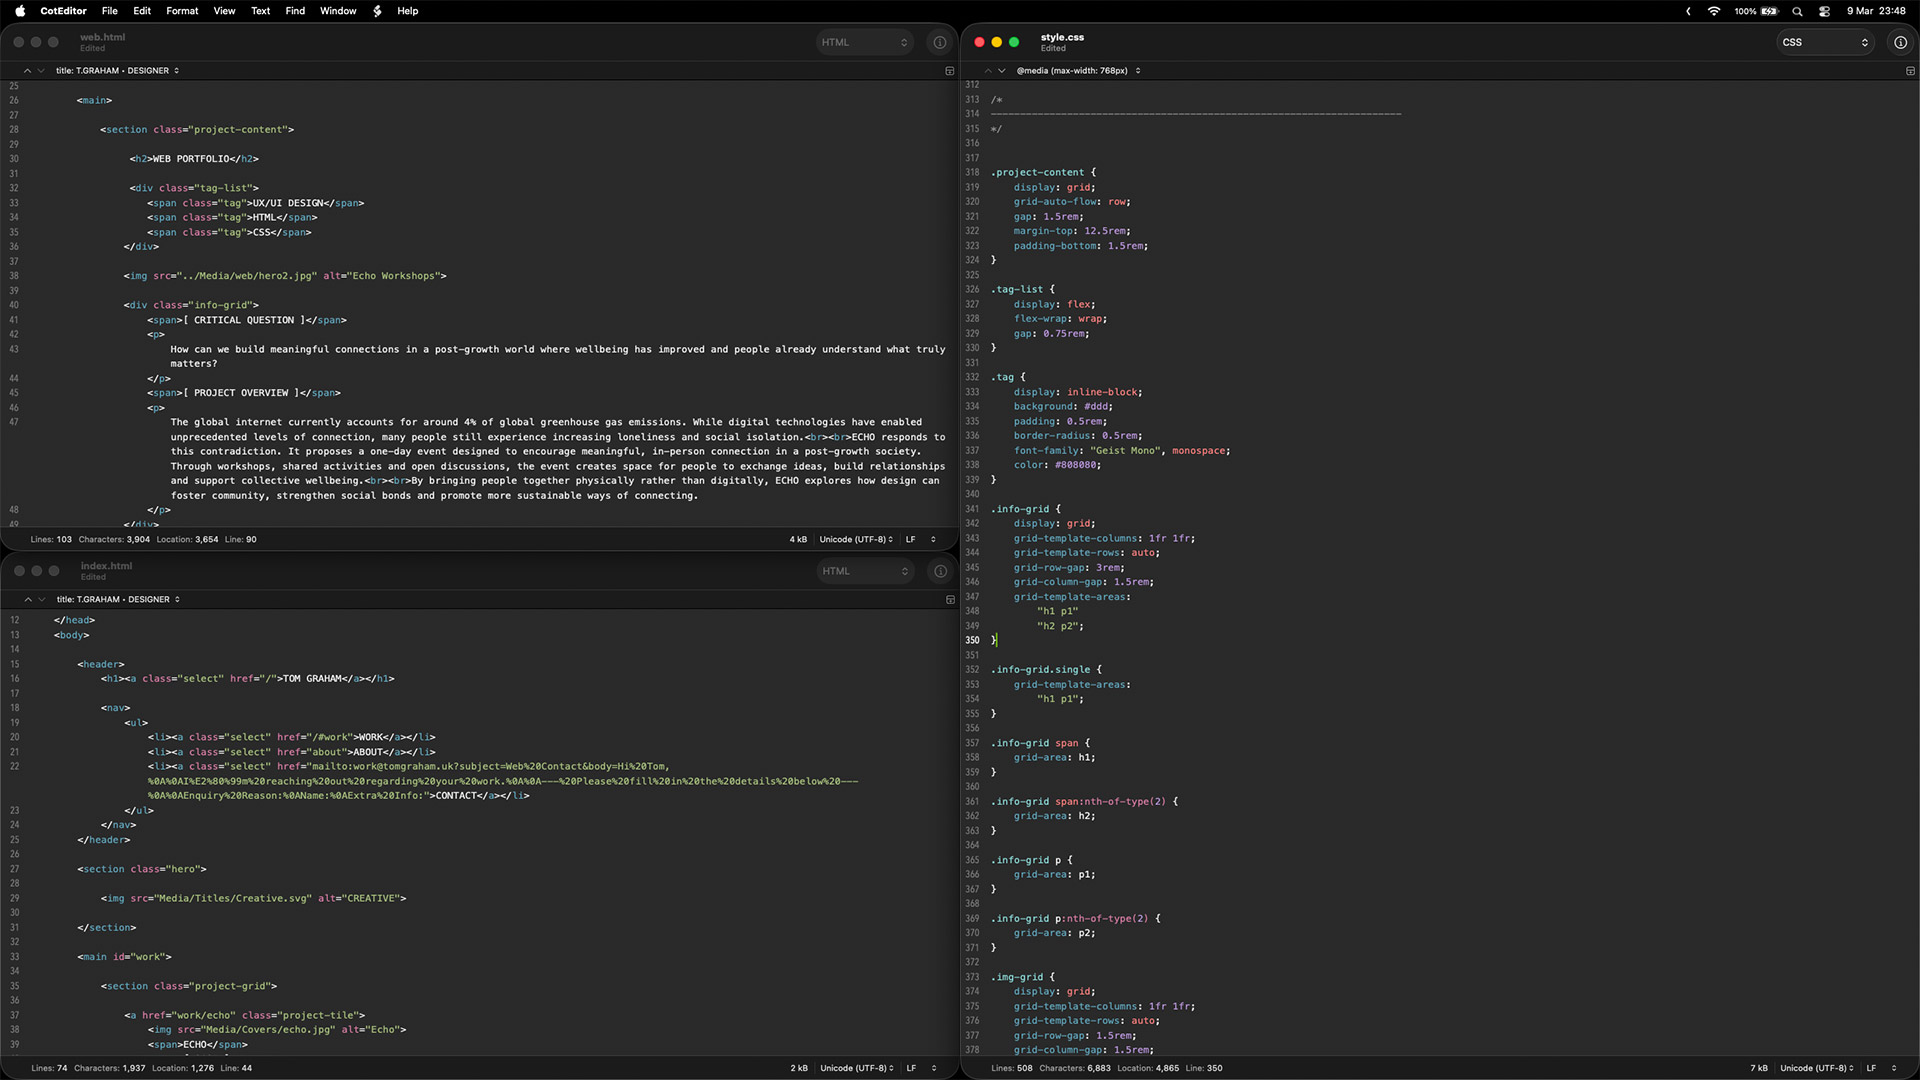Open the Format menu
Image resolution: width=1920 pixels, height=1080 pixels.
pos(182,11)
